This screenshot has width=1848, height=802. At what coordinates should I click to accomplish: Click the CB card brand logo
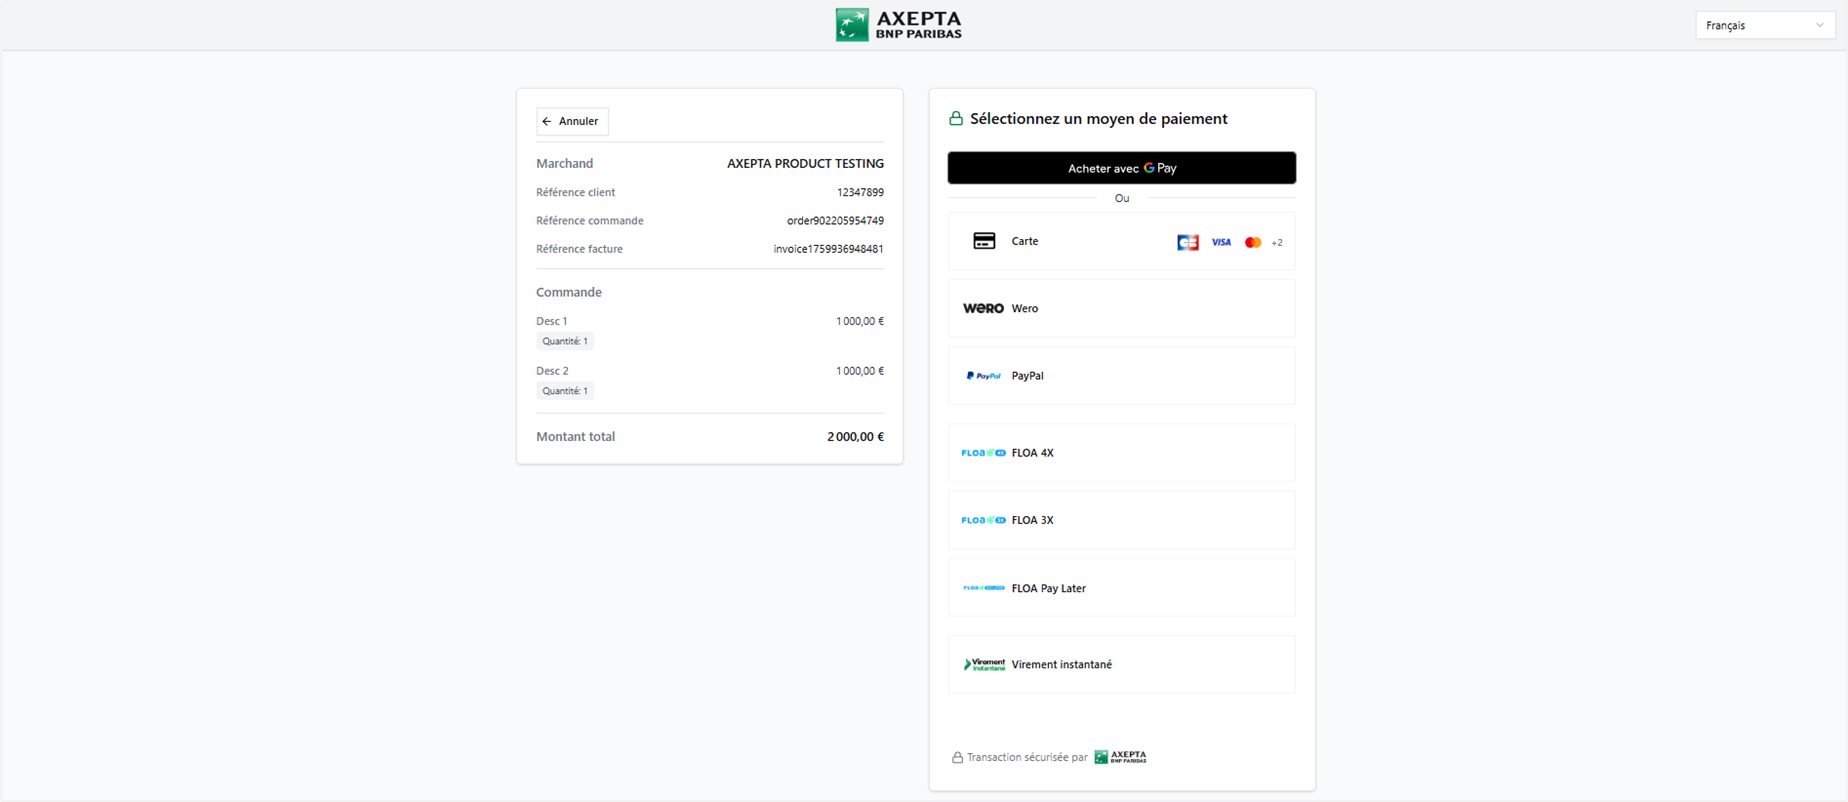pos(1187,242)
